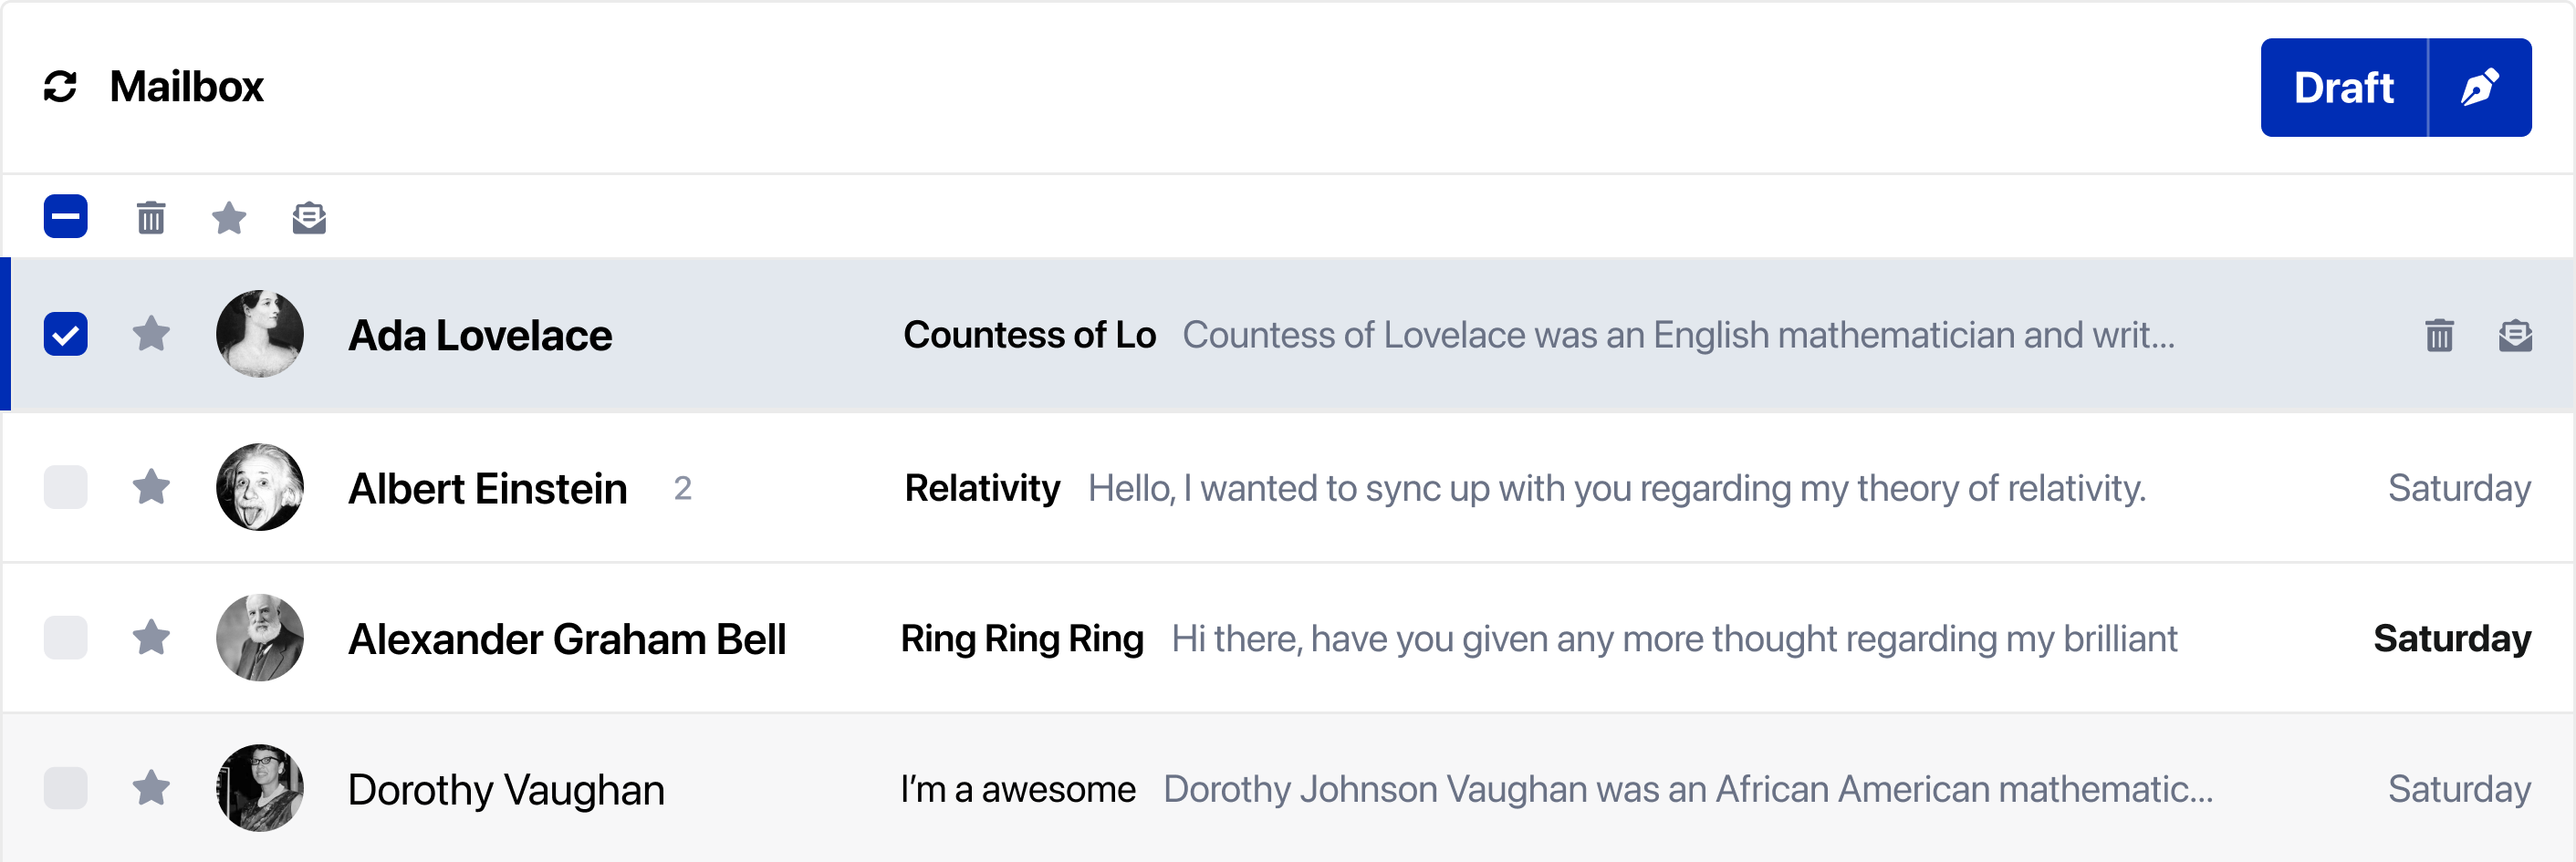Select the Alexander Graham Bell email checkbox
The height and width of the screenshot is (862, 2576).
coord(66,638)
